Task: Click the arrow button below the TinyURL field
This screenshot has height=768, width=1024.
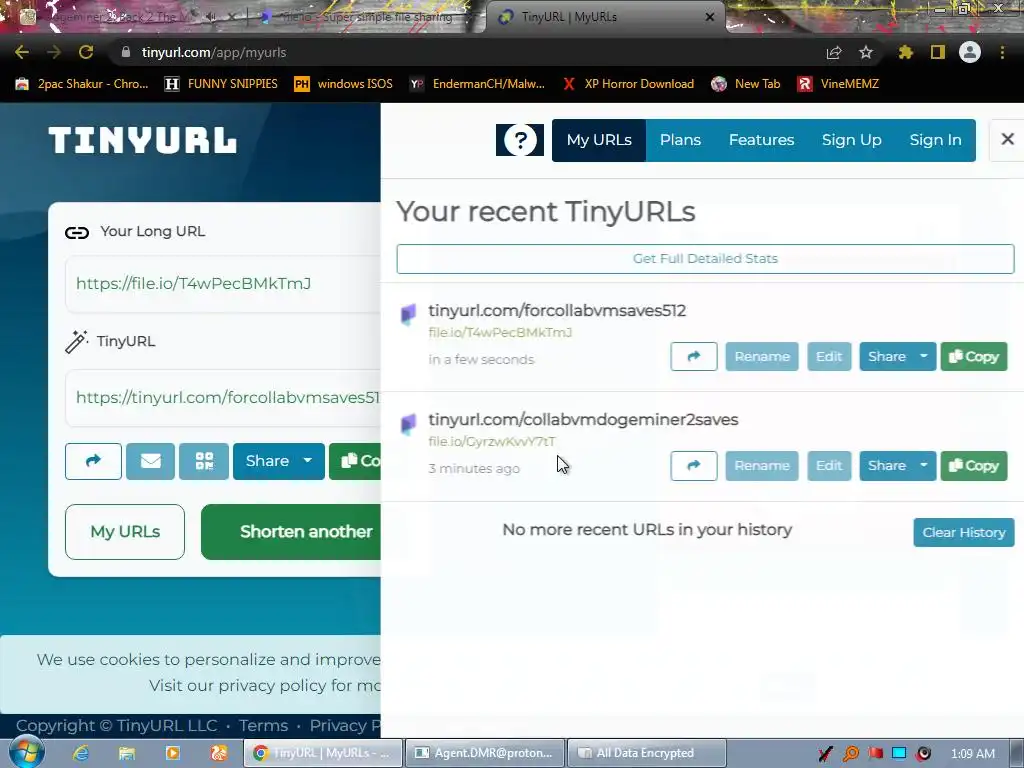Action: [93, 461]
